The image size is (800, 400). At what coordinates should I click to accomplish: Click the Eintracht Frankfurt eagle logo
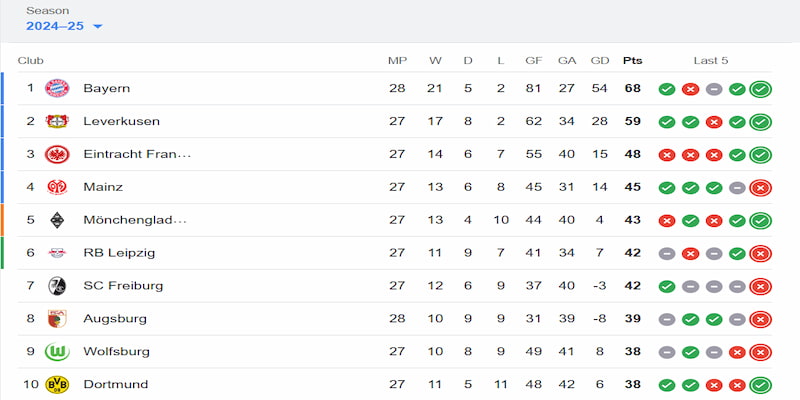tap(57, 154)
